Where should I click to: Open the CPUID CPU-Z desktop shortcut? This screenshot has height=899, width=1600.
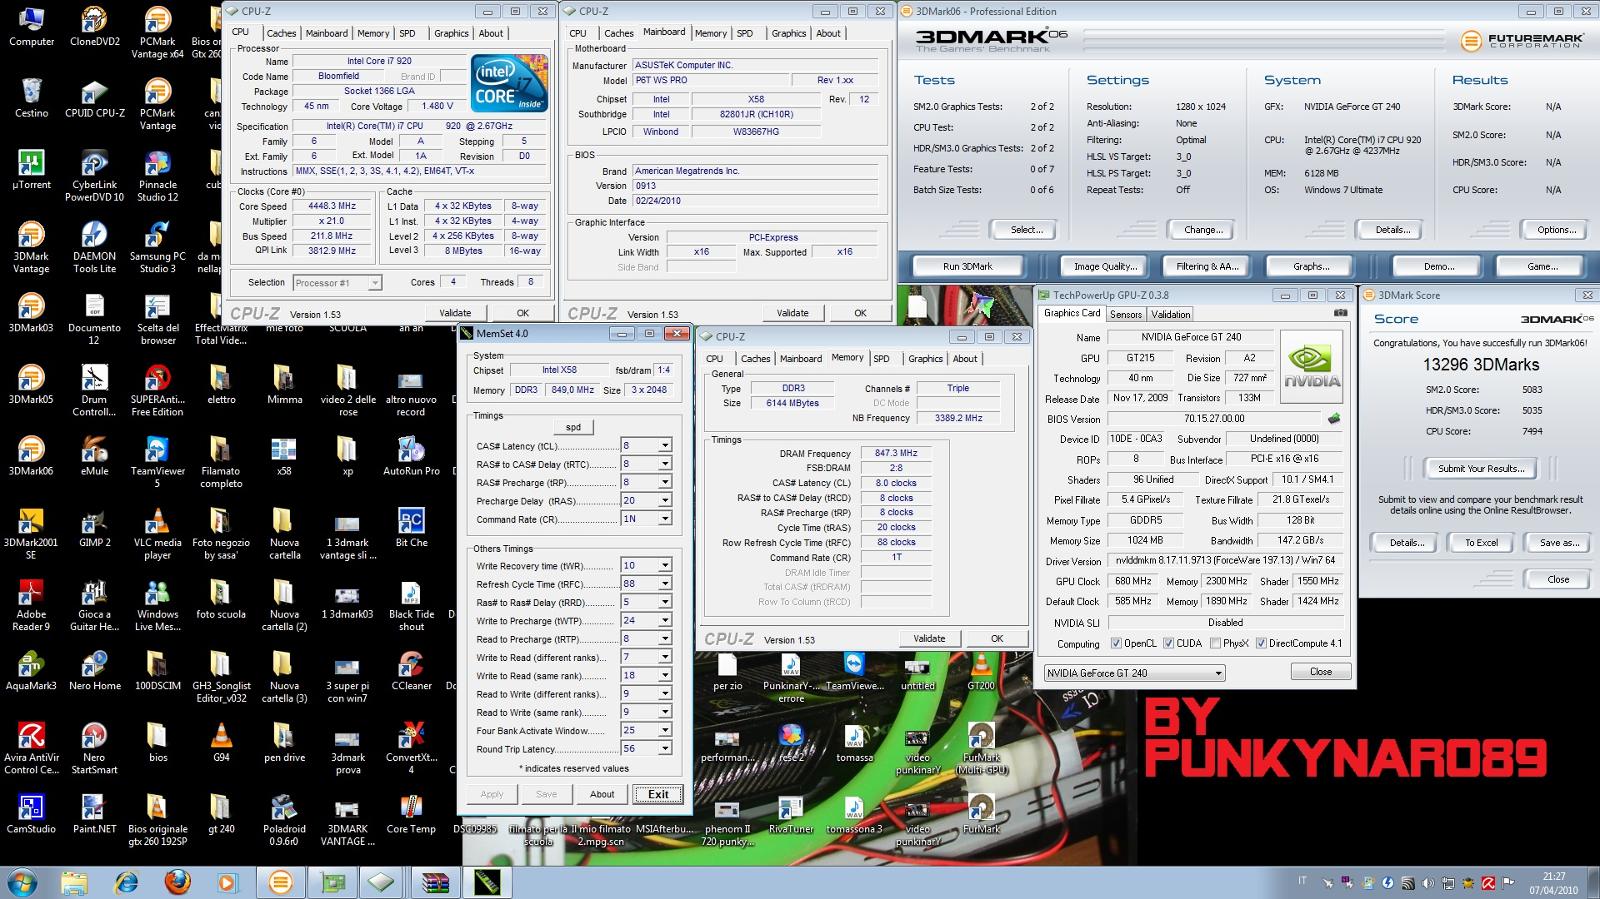coord(94,99)
